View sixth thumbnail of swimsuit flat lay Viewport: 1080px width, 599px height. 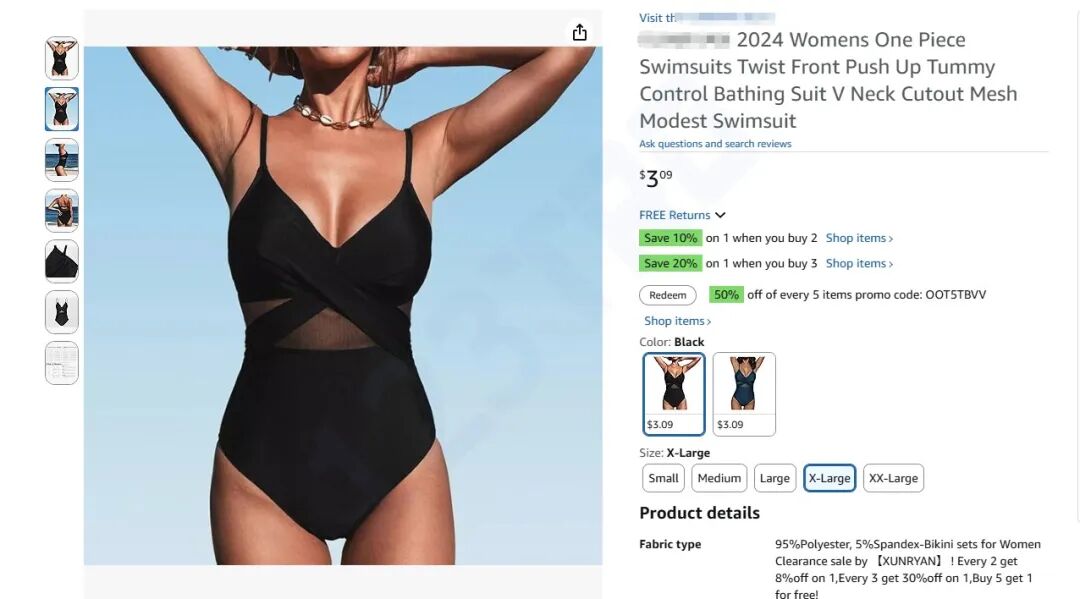(x=62, y=313)
